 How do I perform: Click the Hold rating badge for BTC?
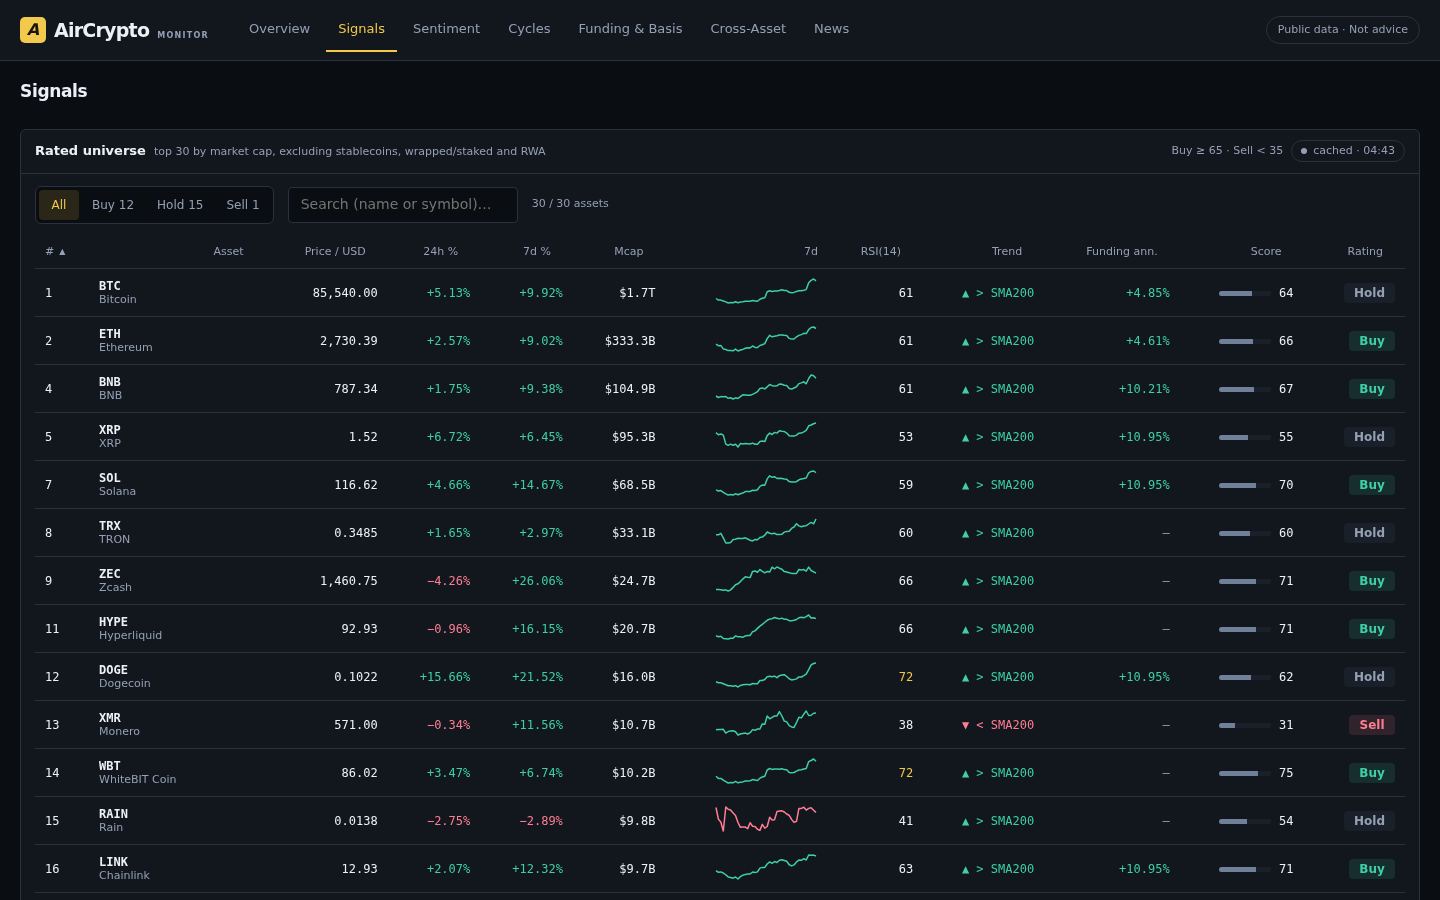(x=1369, y=293)
